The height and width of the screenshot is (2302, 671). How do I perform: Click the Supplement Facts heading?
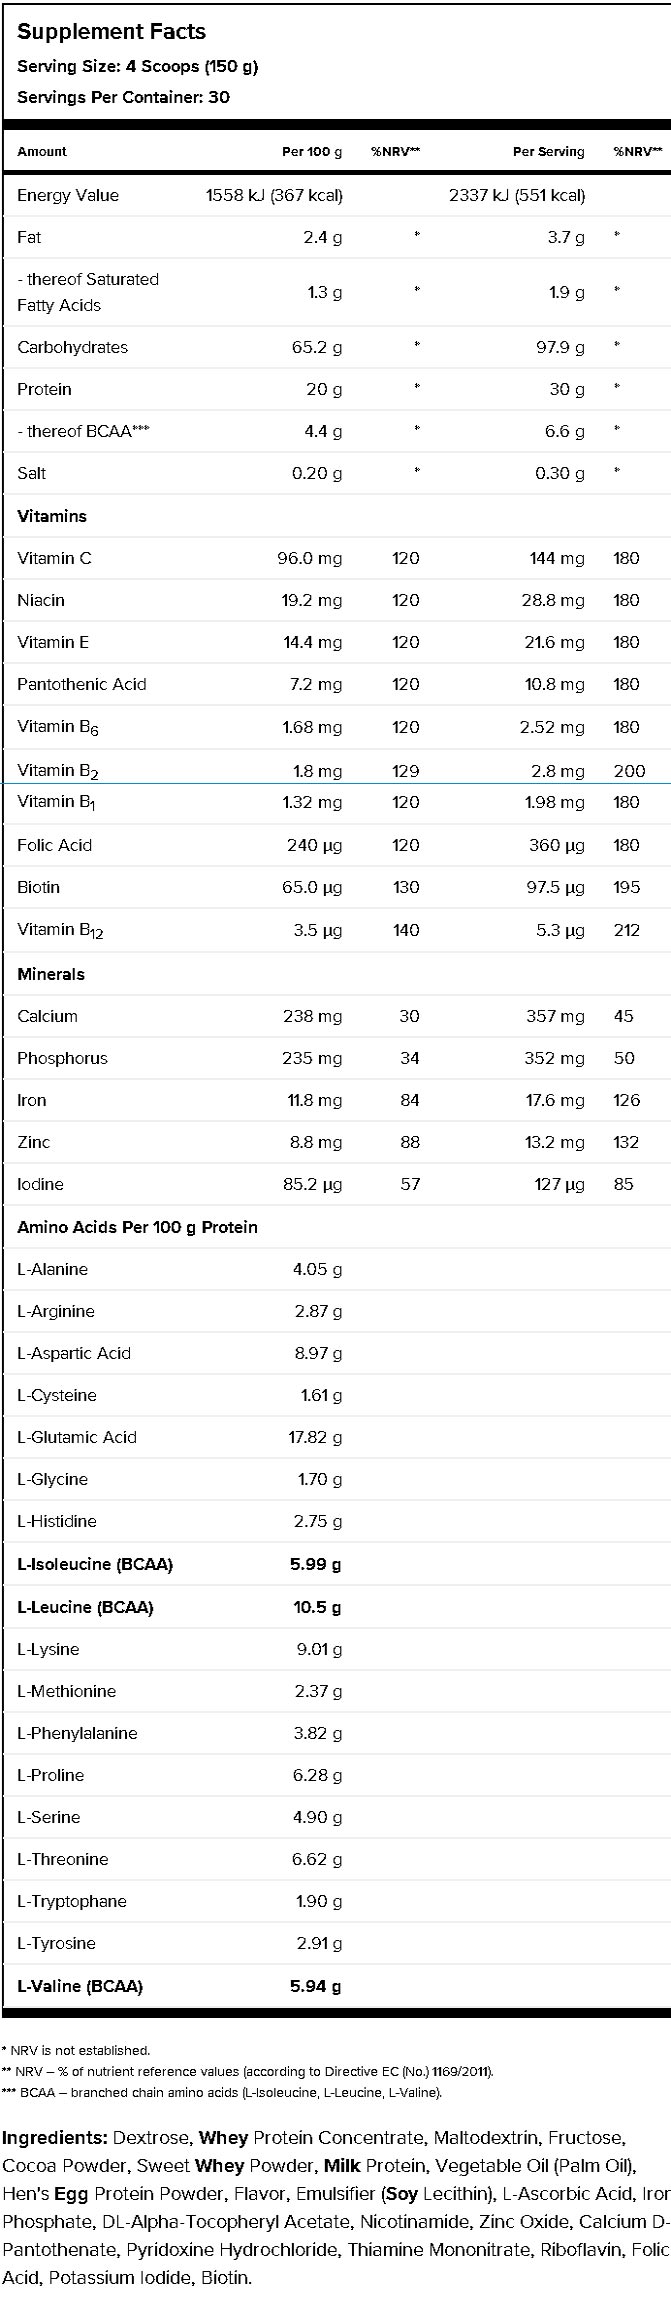111,32
